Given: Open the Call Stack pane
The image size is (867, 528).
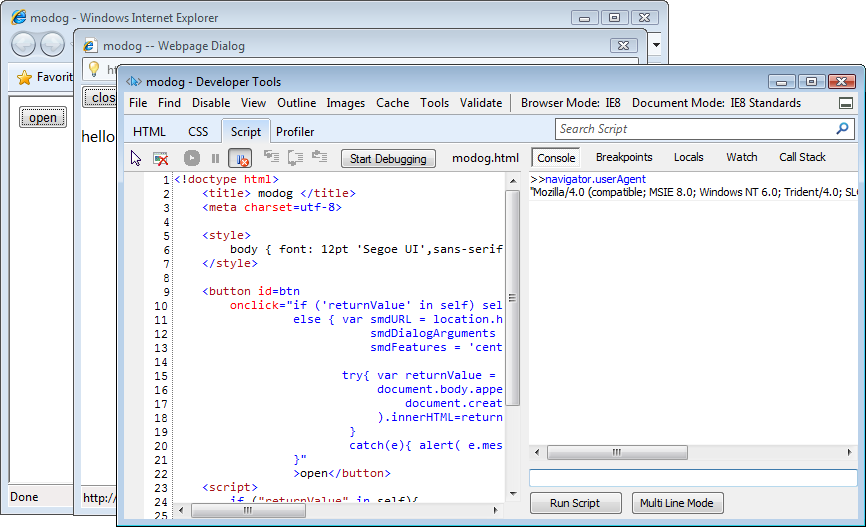Looking at the screenshot, I should (x=802, y=157).
